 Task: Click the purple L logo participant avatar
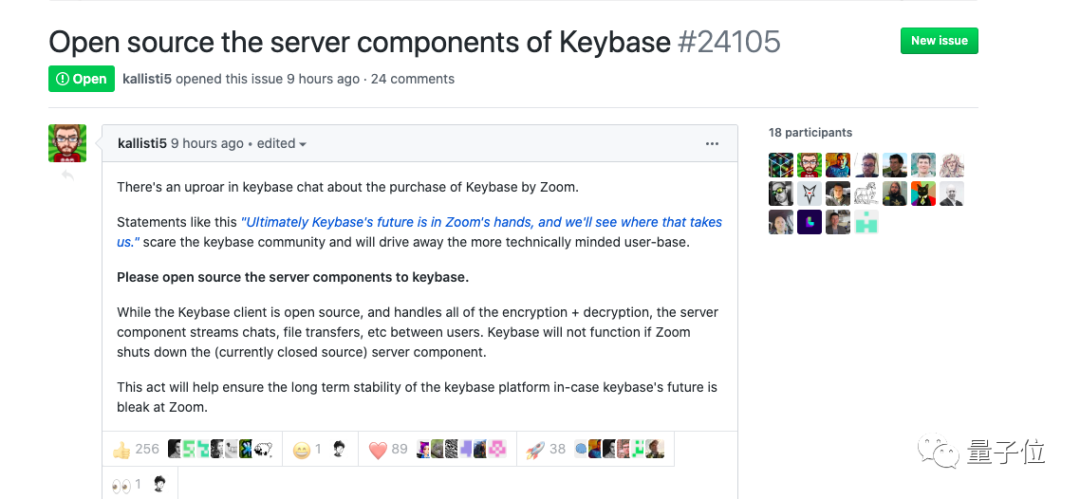(x=810, y=222)
